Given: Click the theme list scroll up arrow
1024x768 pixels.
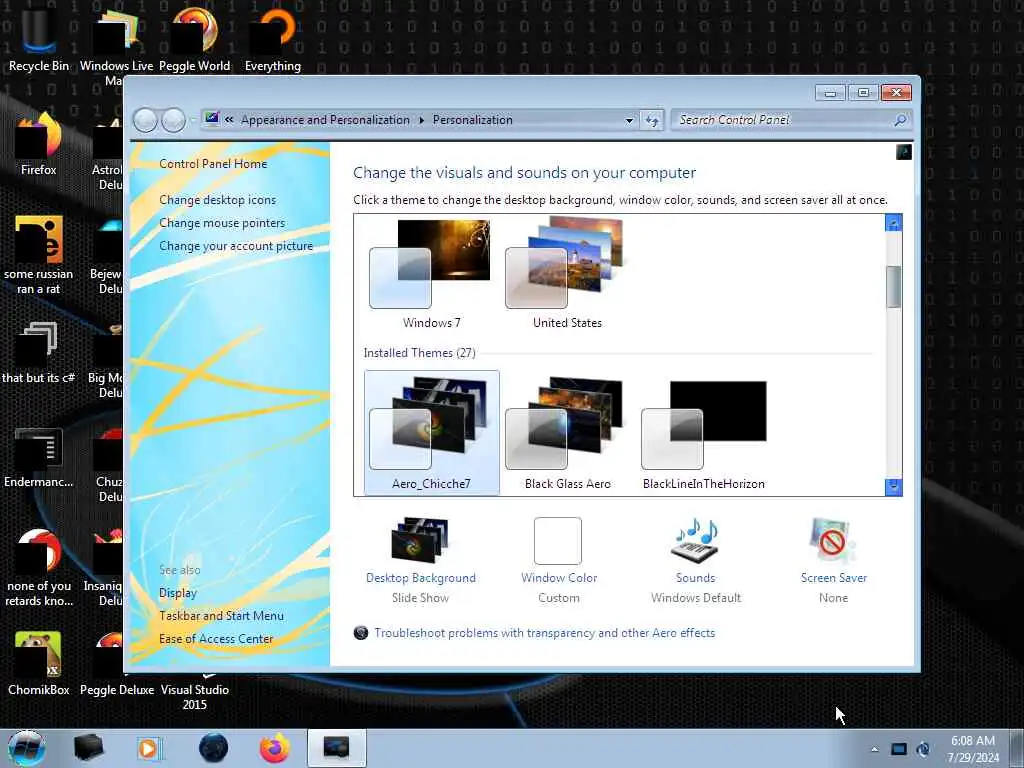Looking at the screenshot, I should [x=893, y=223].
